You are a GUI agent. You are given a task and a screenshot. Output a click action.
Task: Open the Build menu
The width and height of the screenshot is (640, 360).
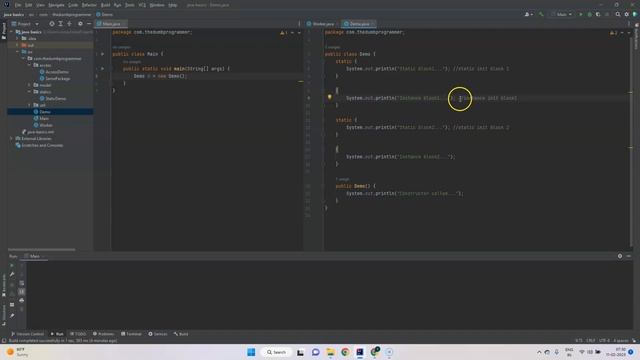(106, 5)
